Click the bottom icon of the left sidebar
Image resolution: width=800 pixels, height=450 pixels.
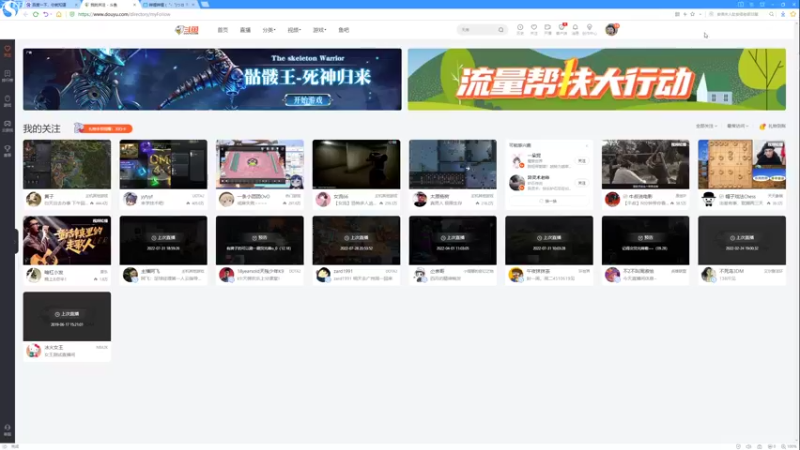pos(7,430)
